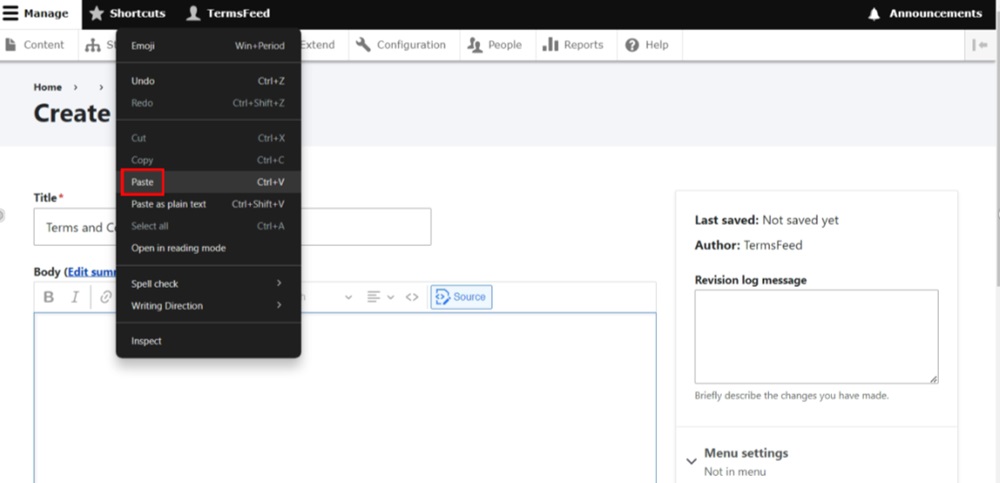Click the insert link icon
The image size is (1000, 483).
click(106, 297)
